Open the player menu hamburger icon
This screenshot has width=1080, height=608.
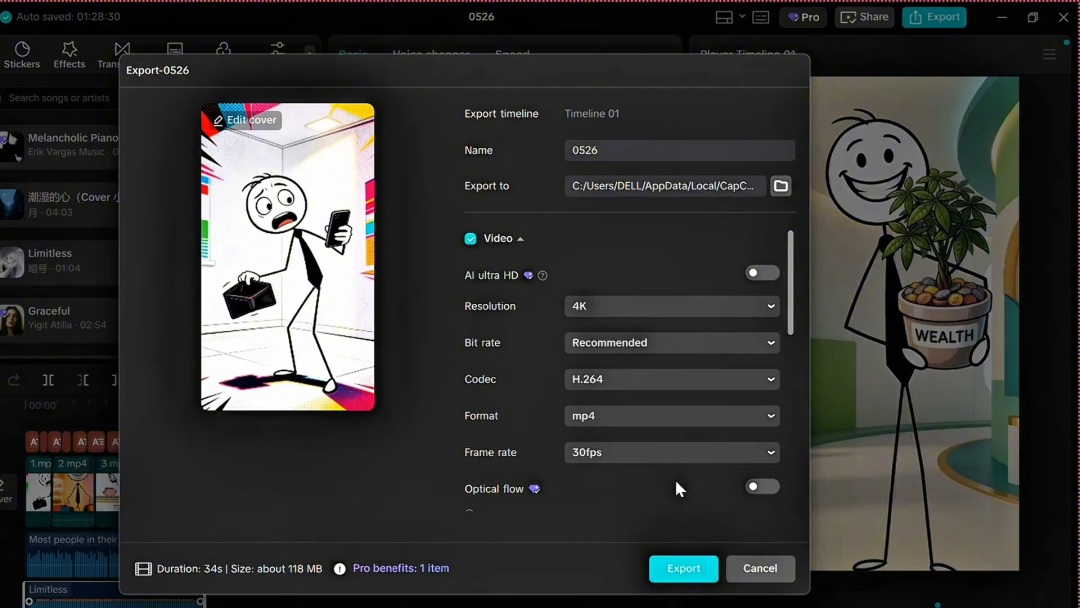1049,54
